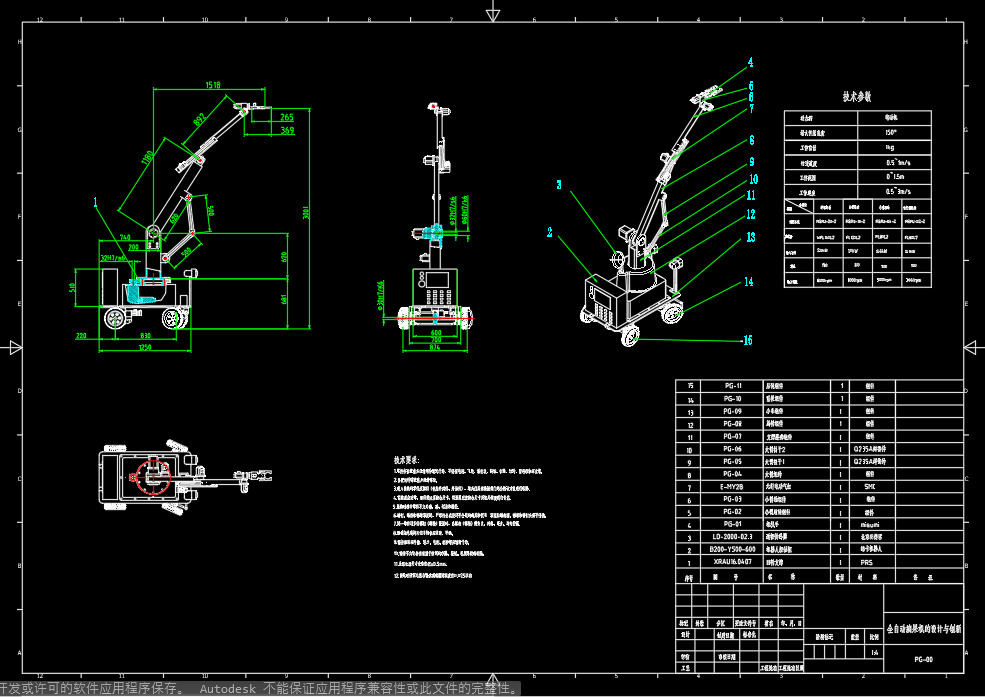Select the 3091 overall height dimension
The image size is (985, 697).
307,212
